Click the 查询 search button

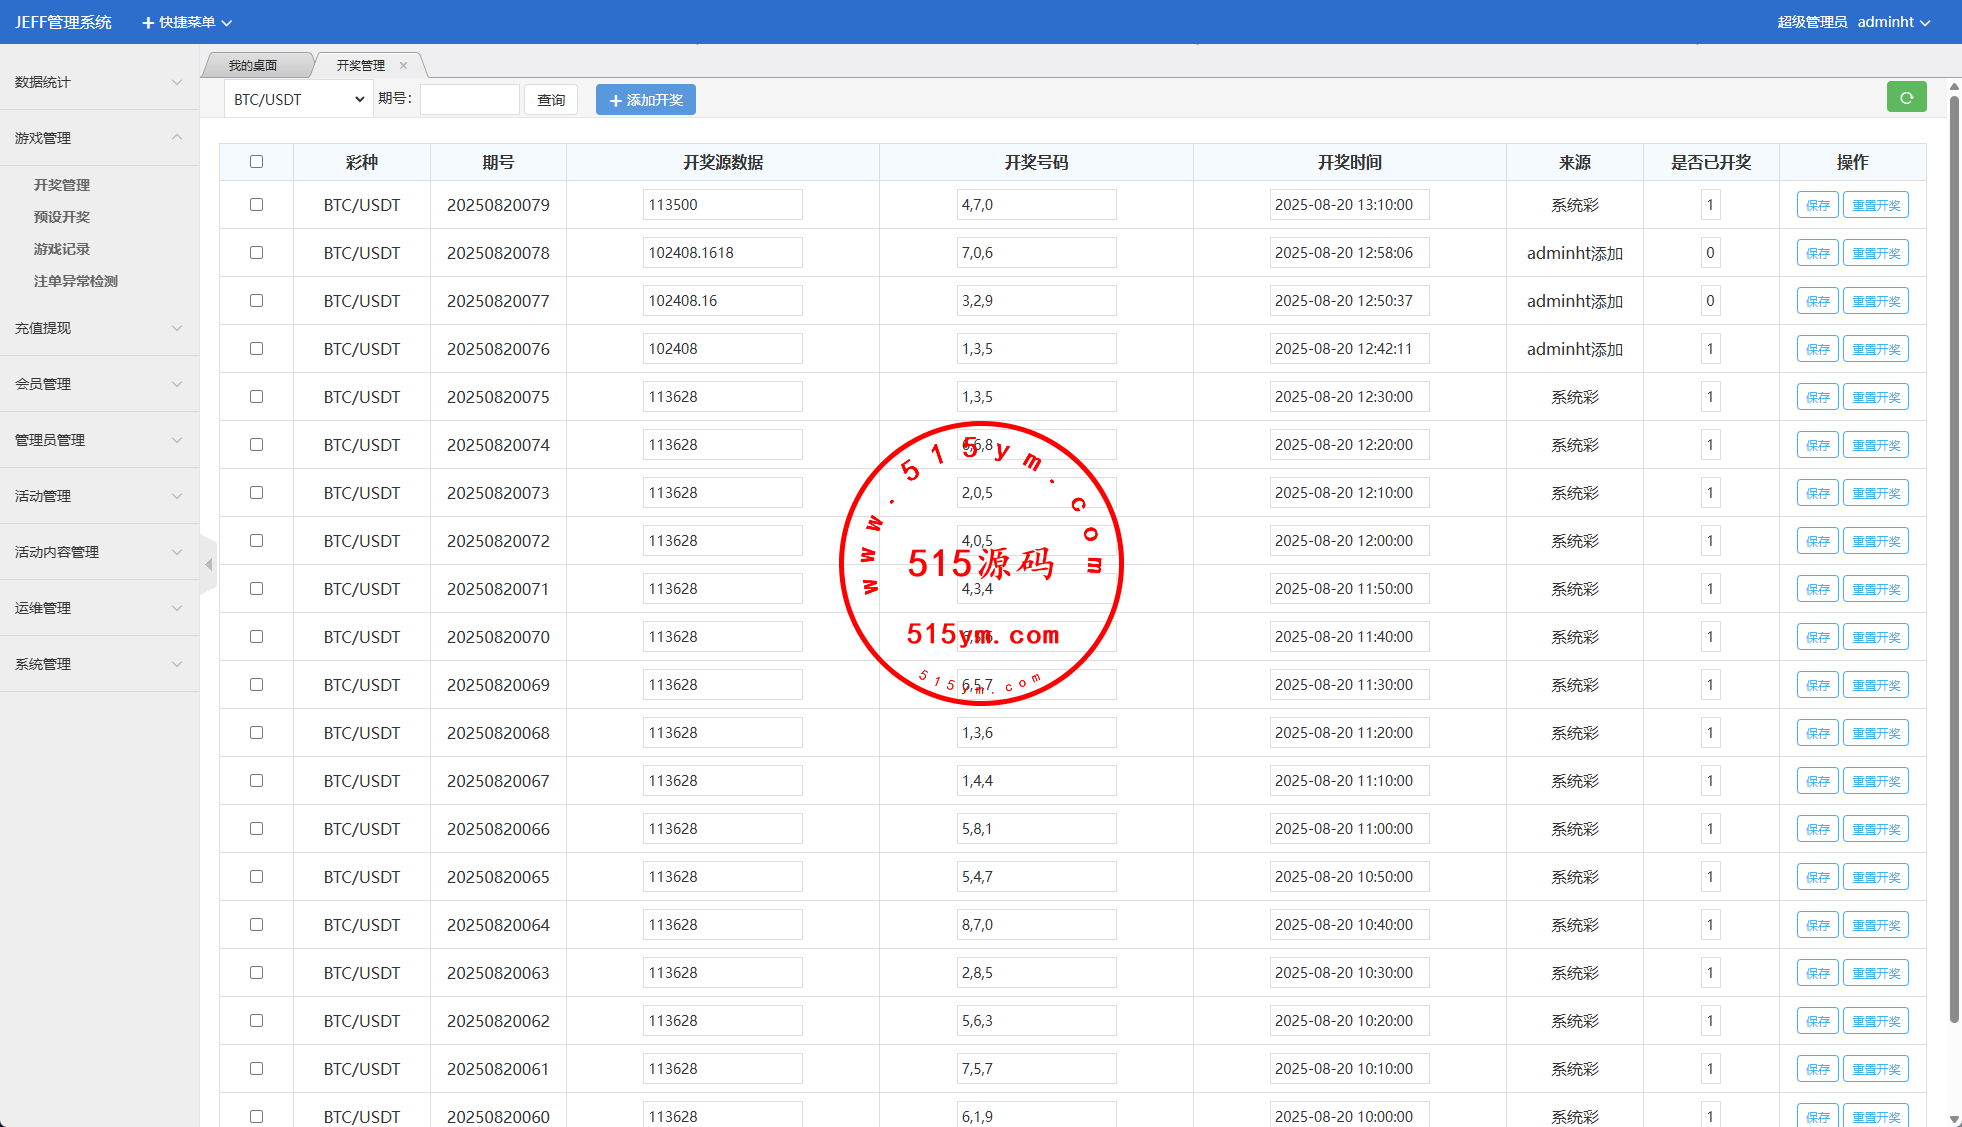pyautogui.click(x=551, y=100)
